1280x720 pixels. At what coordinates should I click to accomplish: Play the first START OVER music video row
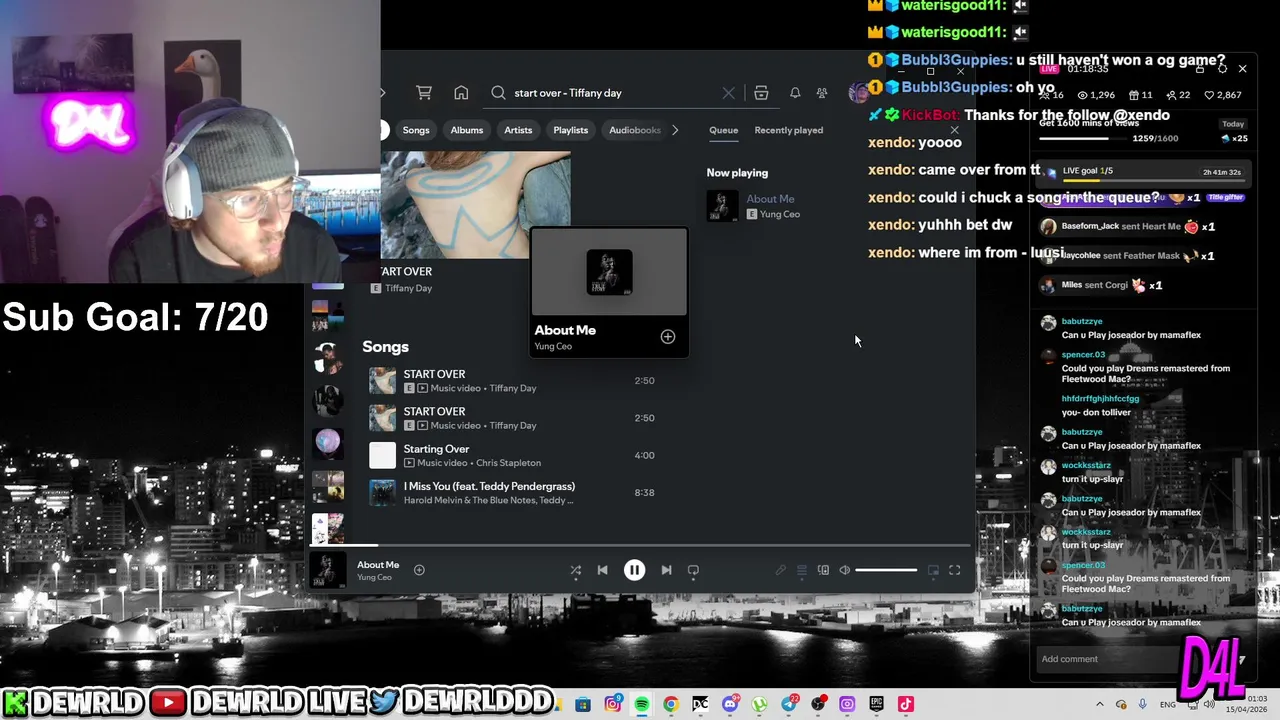pos(511,381)
